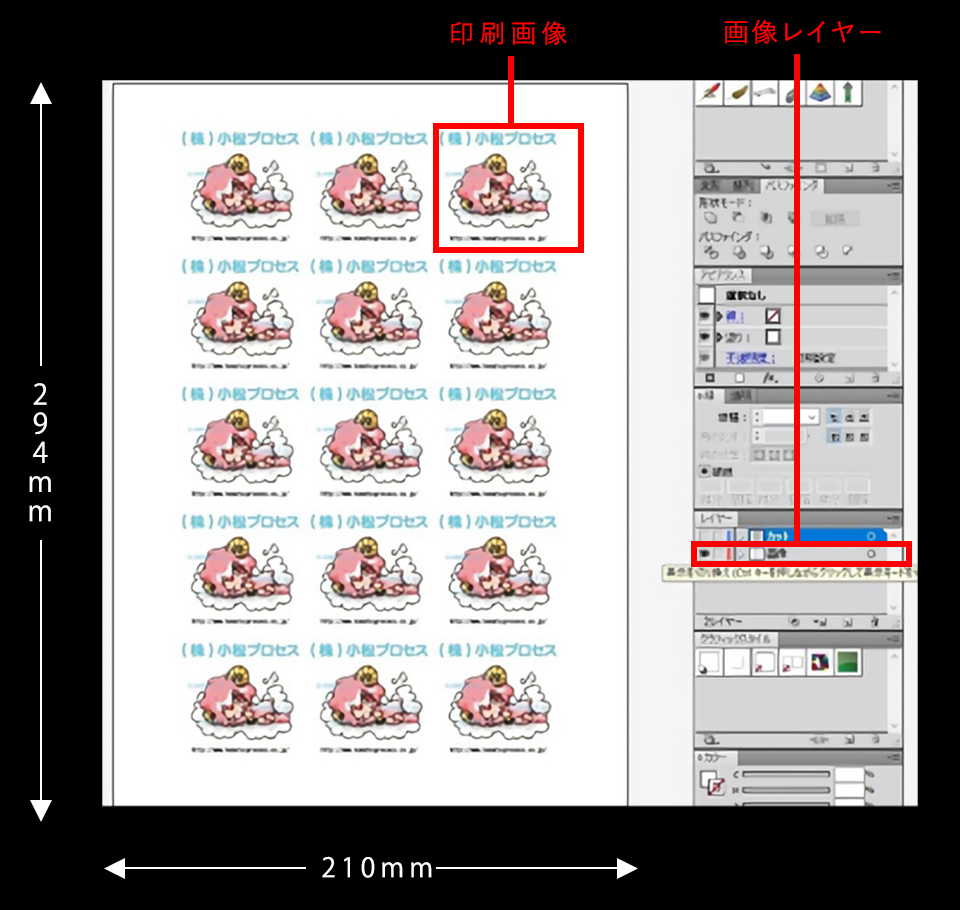Open the Symbol Libraries menu icon
The height and width of the screenshot is (910, 960).
click(711, 168)
